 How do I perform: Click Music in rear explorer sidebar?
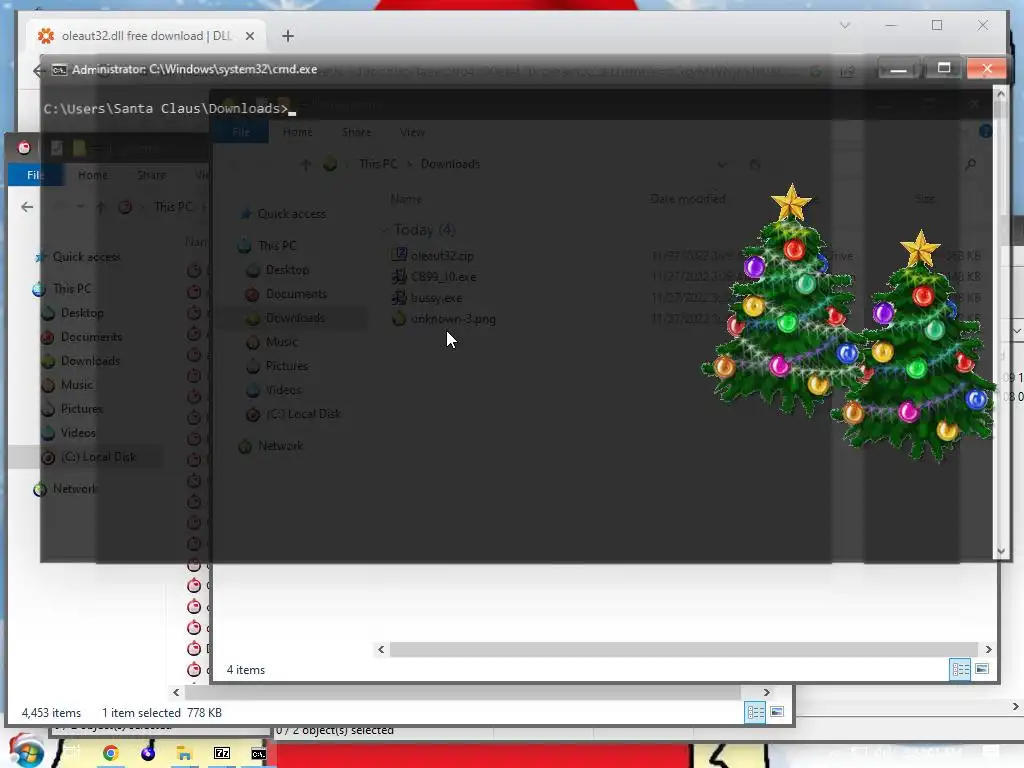[x=76, y=385]
